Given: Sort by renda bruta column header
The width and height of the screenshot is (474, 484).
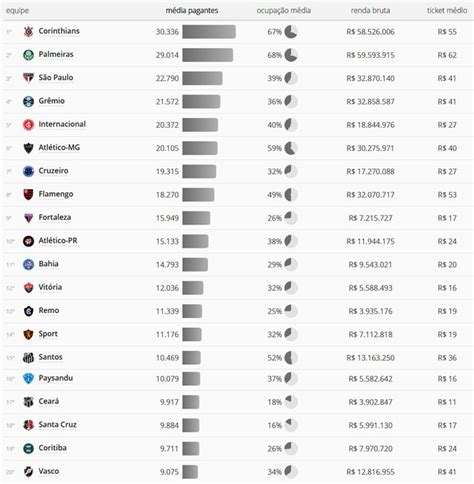Looking at the screenshot, I should coord(370,11).
